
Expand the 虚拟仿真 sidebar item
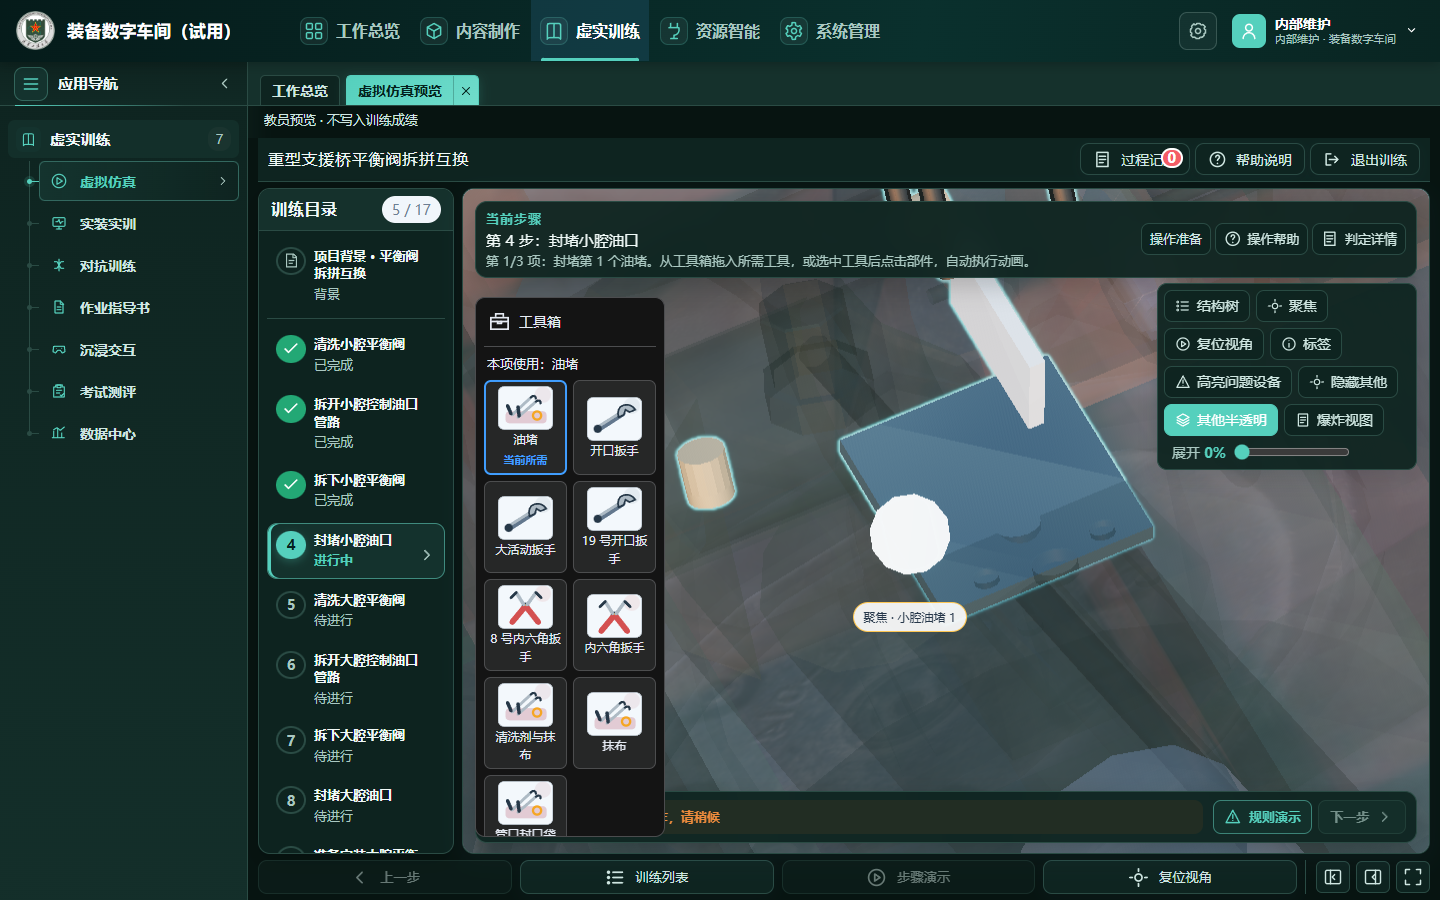click(x=139, y=181)
